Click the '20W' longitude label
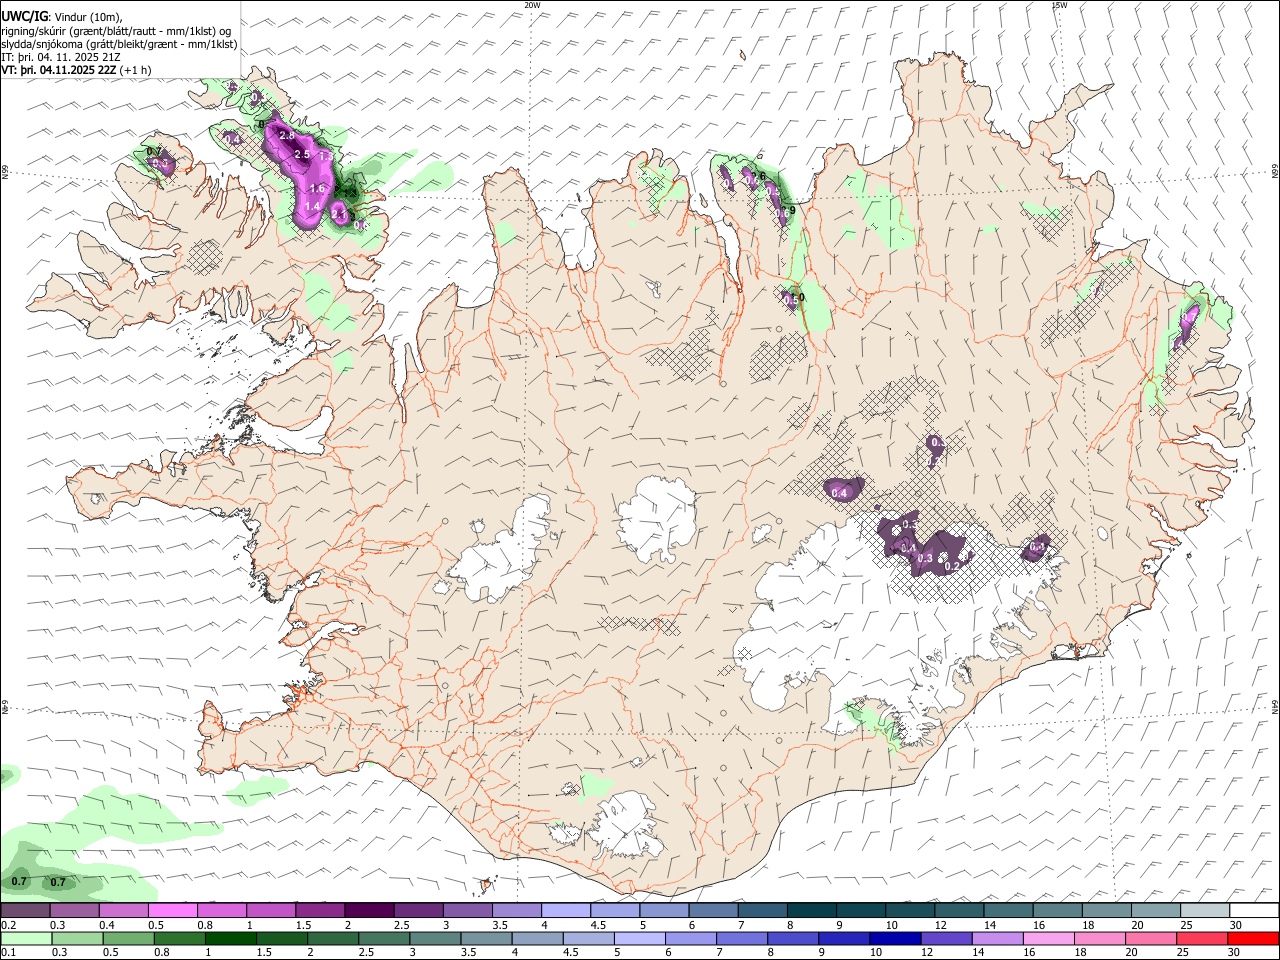Screen dimensions: 1280x960 532,5
